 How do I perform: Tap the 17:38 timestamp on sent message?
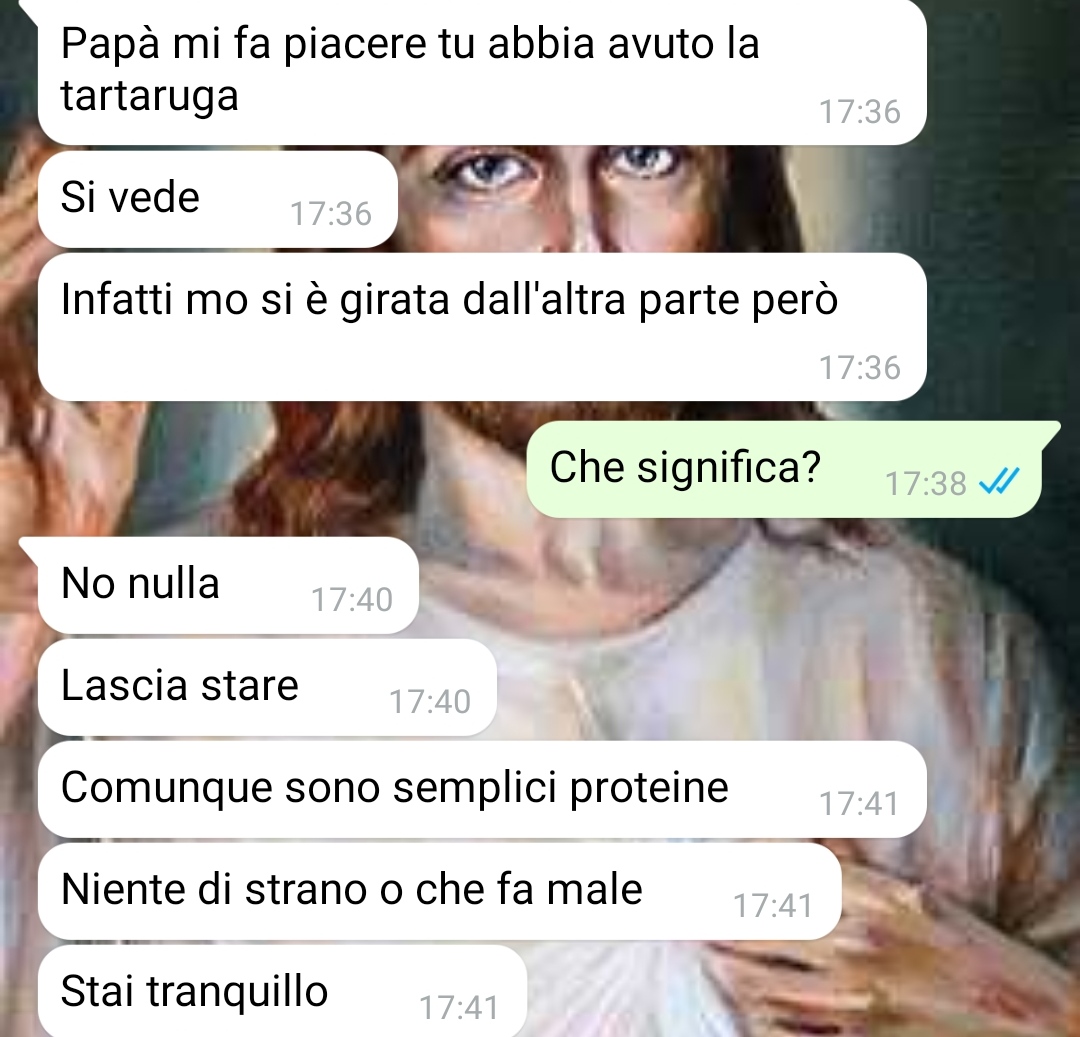tap(925, 483)
